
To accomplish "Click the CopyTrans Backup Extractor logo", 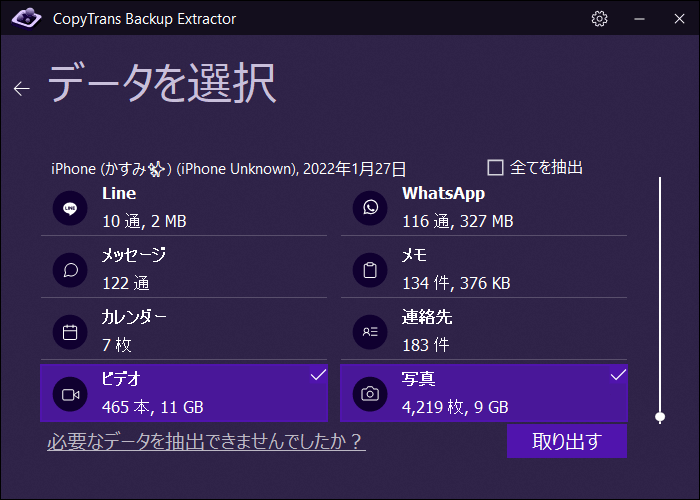I will [26, 18].
